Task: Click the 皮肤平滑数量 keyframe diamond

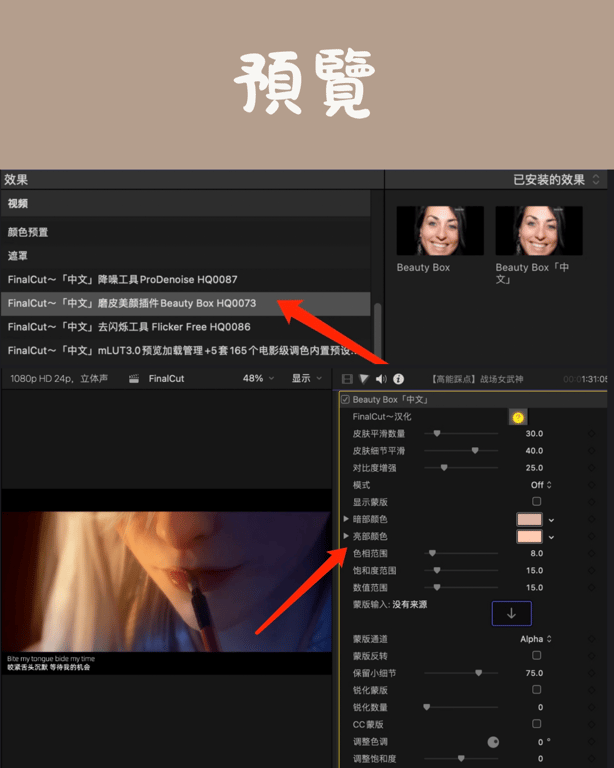Action: [x=591, y=433]
